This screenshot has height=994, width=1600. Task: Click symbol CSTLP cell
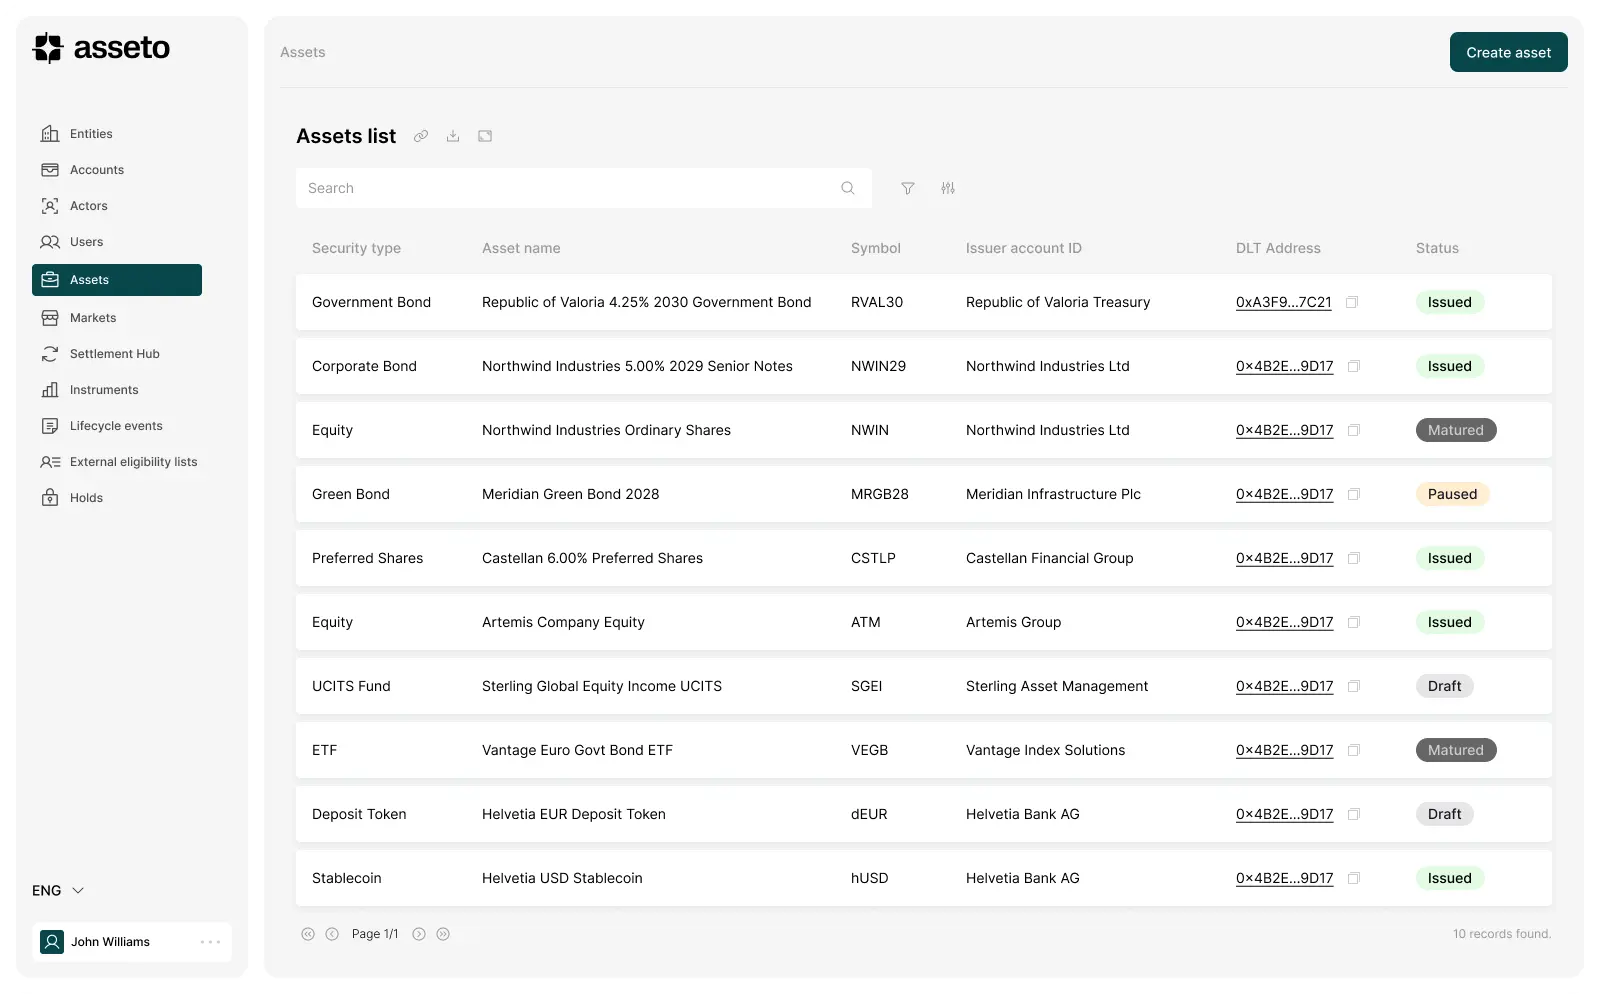[x=873, y=558]
